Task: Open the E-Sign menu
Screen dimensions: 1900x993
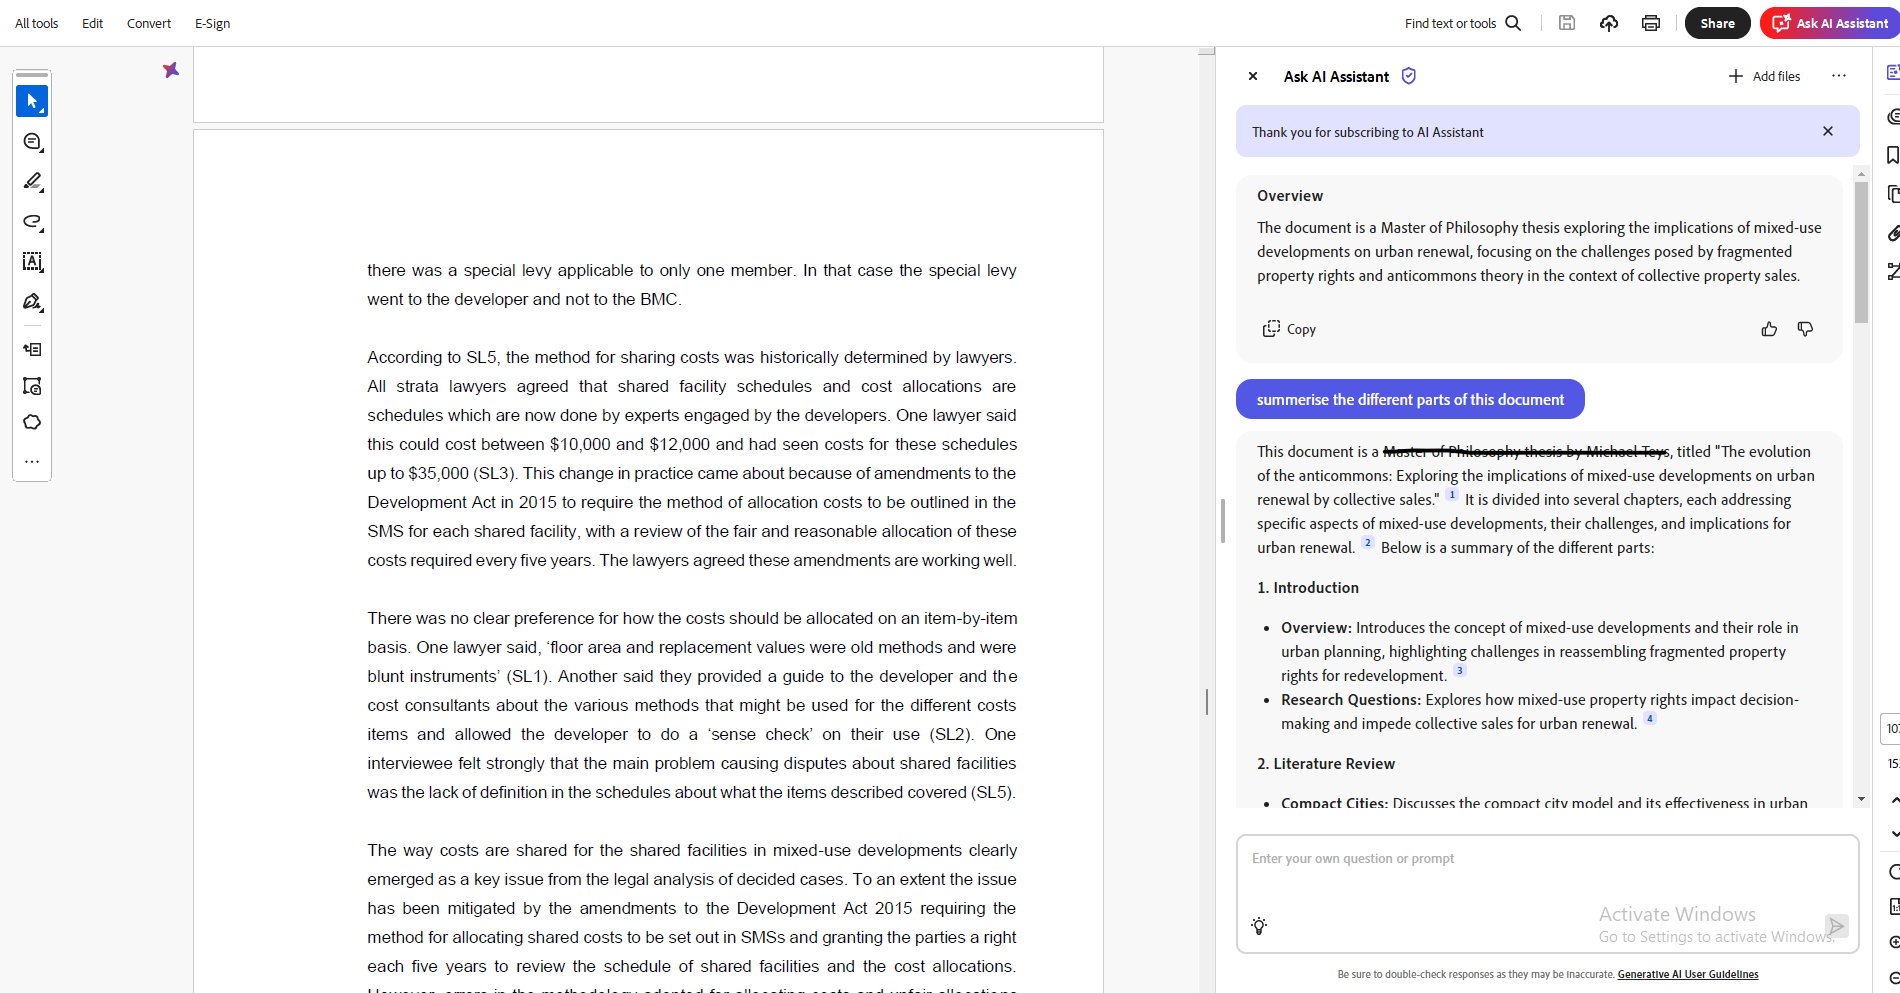Action: pyautogui.click(x=212, y=23)
